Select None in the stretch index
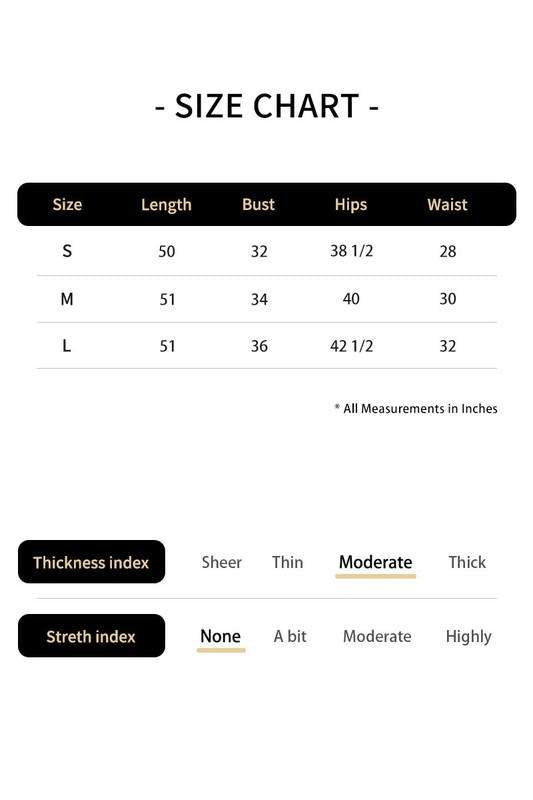533x800 pixels. click(220, 636)
